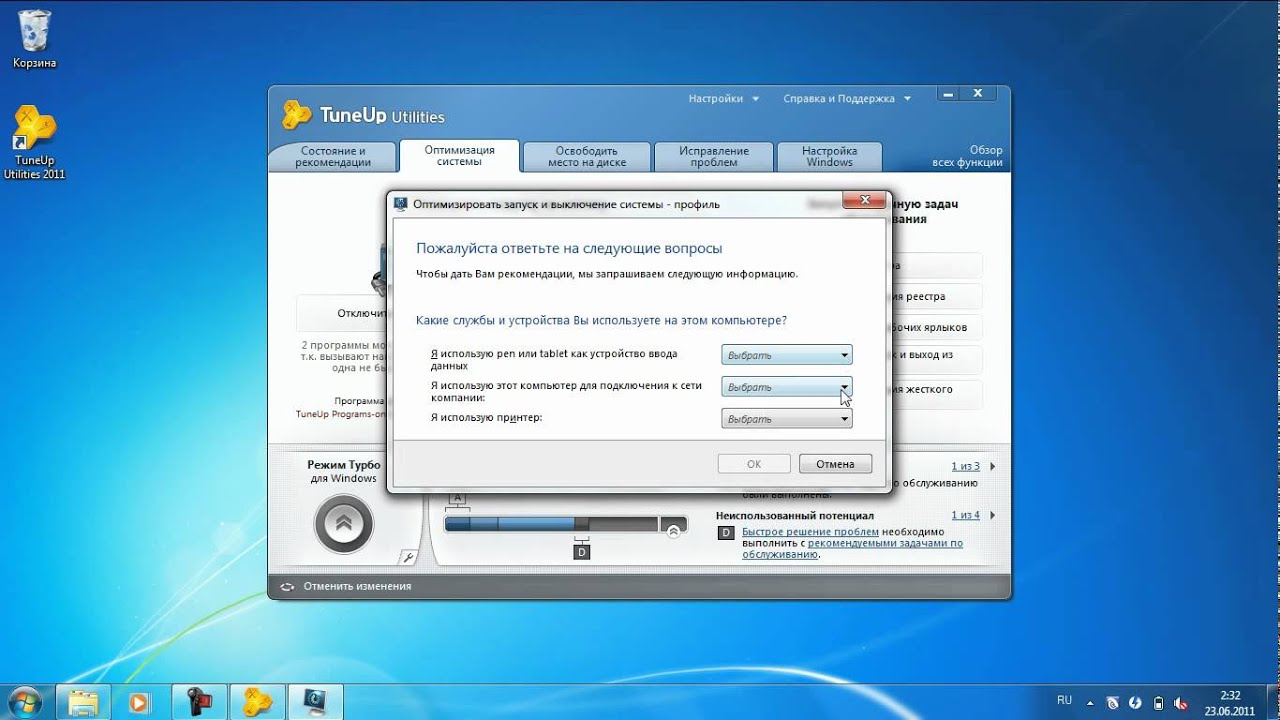The image size is (1280, 720).
Task: Click the TuneUp Programs-on link
Action: [x=340, y=413]
